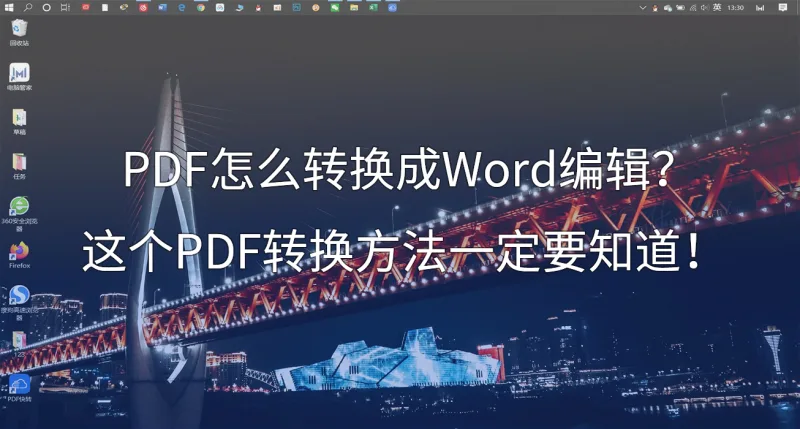Open the volume speaker tray icon
The image size is (800, 429).
click(705, 8)
